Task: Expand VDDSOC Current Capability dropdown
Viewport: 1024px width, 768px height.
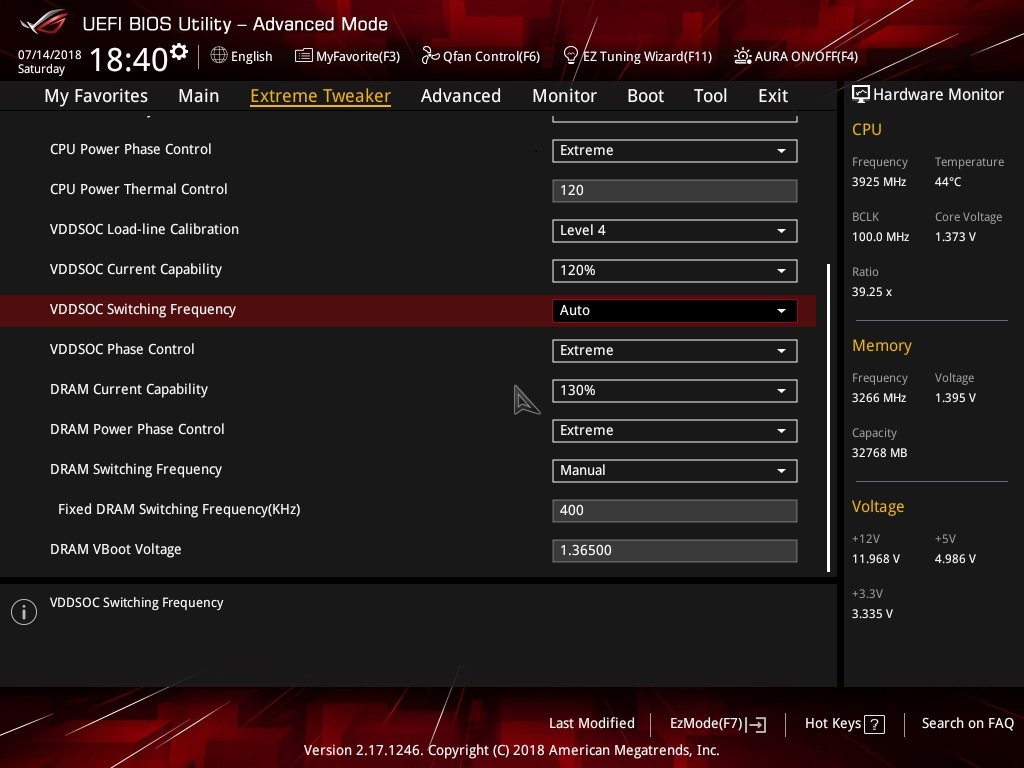Action: (675, 271)
